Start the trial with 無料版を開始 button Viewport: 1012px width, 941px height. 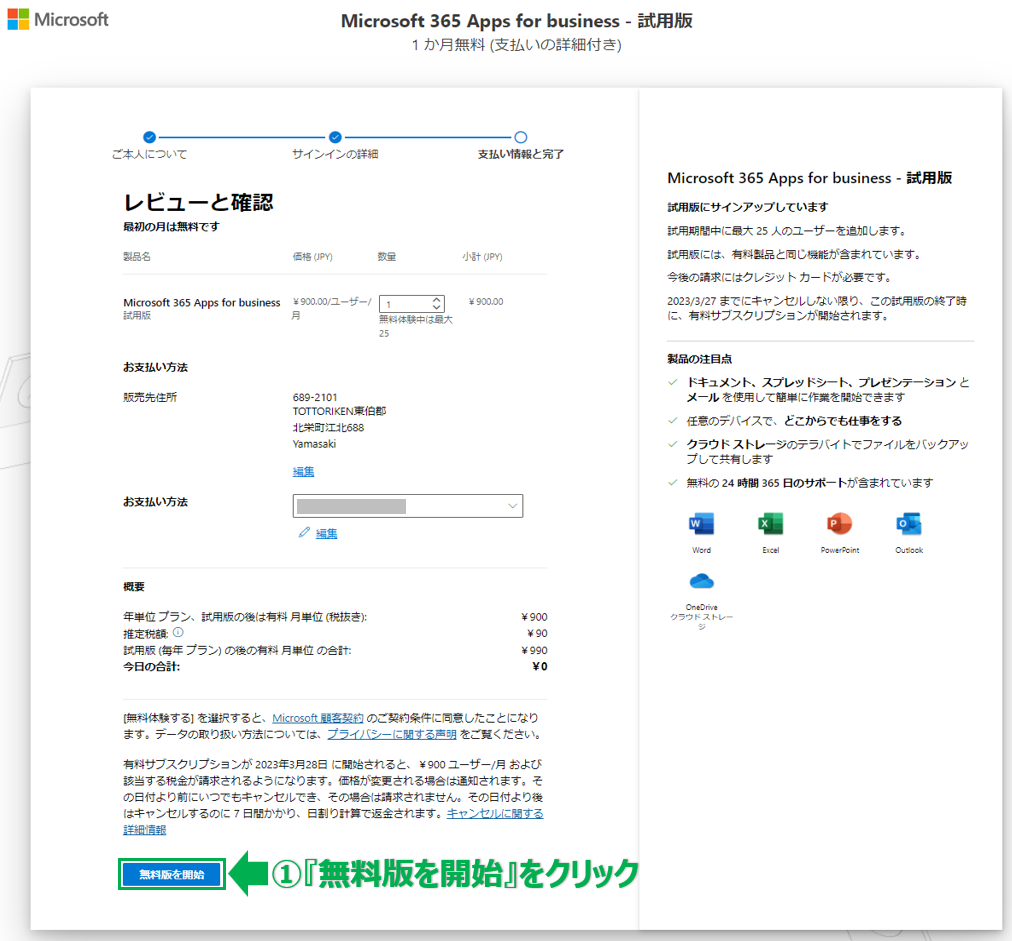(172, 875)
